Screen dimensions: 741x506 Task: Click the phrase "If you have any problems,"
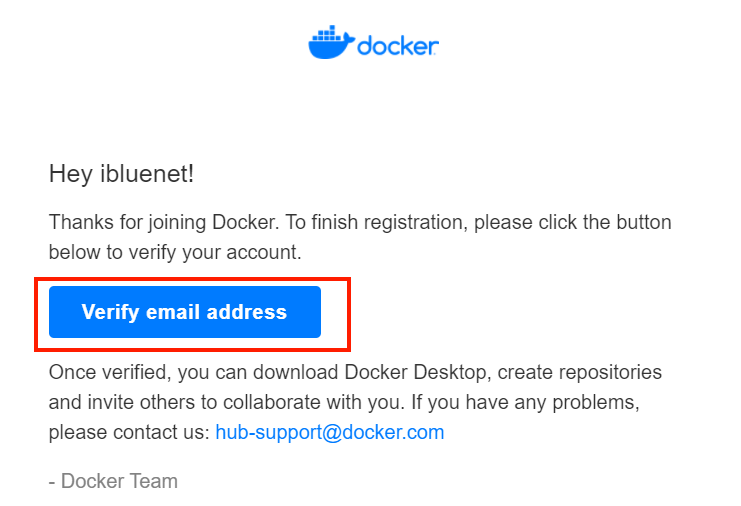526,403
